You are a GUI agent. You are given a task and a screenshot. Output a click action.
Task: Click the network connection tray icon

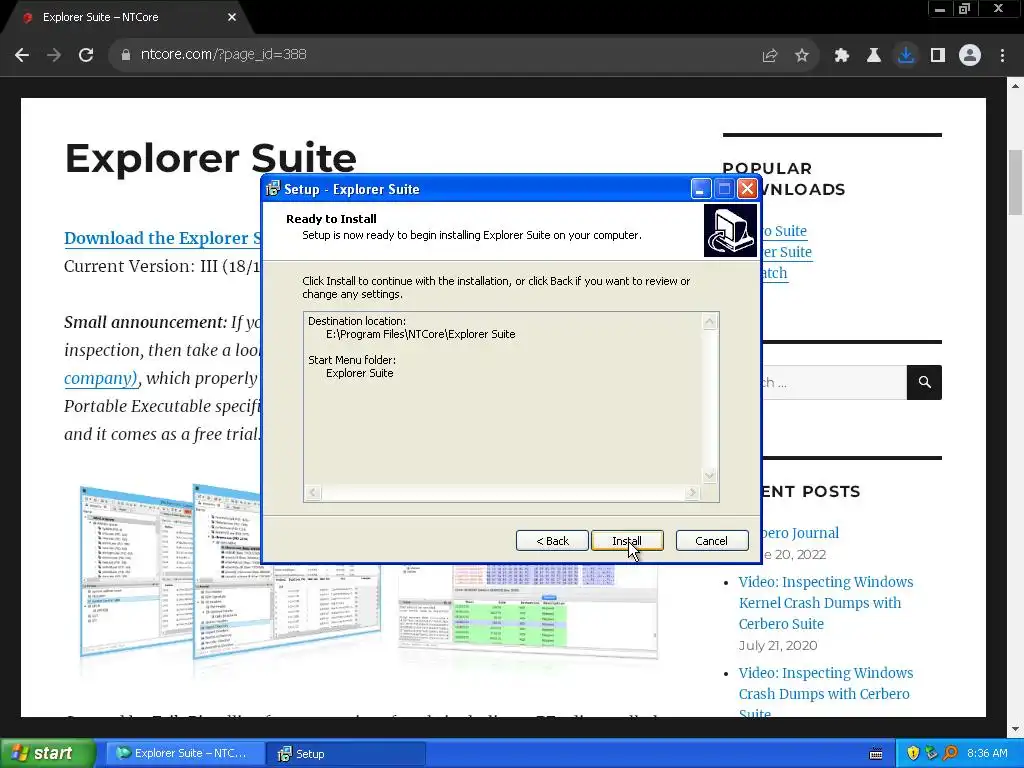coord(932,753)
